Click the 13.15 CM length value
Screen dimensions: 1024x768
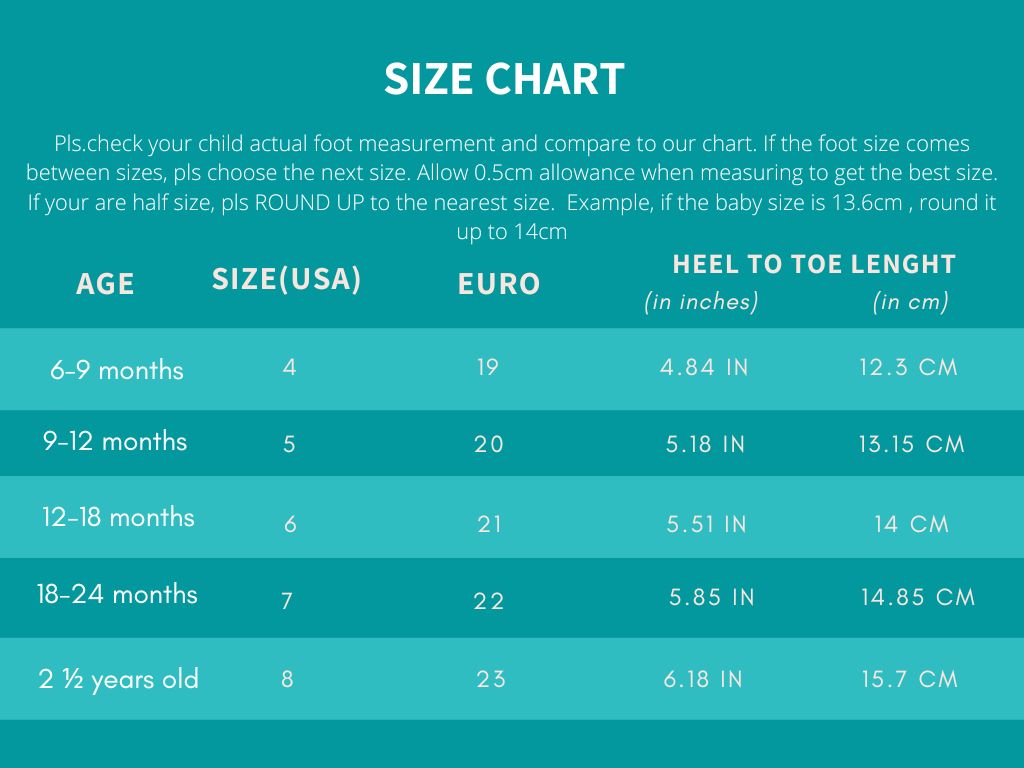click(911, 444)
